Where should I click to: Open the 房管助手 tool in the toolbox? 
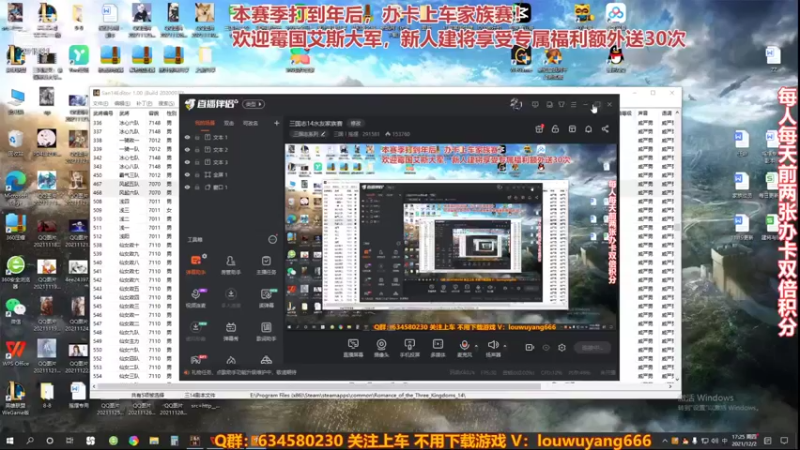coord(231,265)
